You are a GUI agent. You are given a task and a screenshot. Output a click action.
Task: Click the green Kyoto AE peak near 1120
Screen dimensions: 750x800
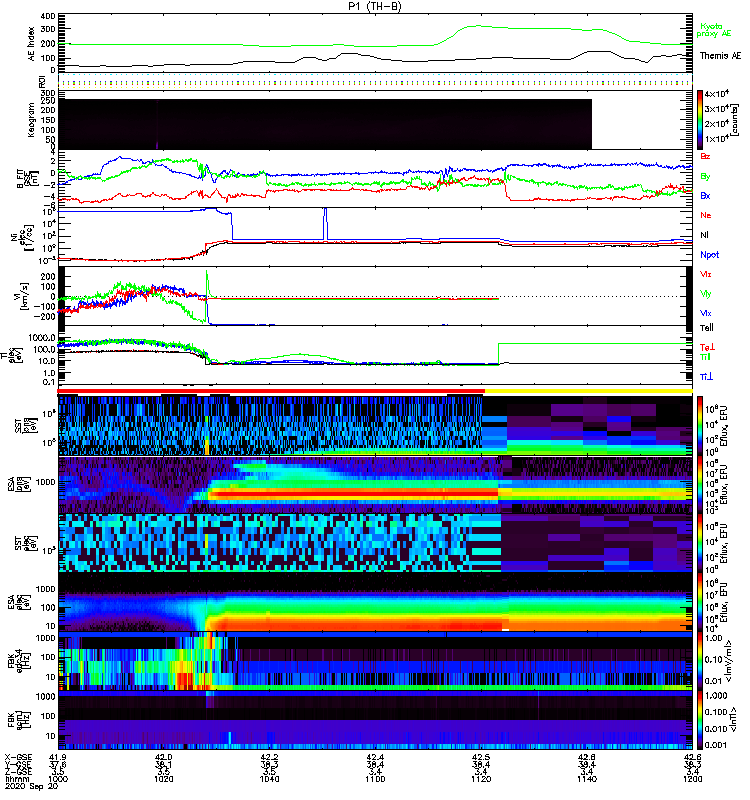point(476,26)
